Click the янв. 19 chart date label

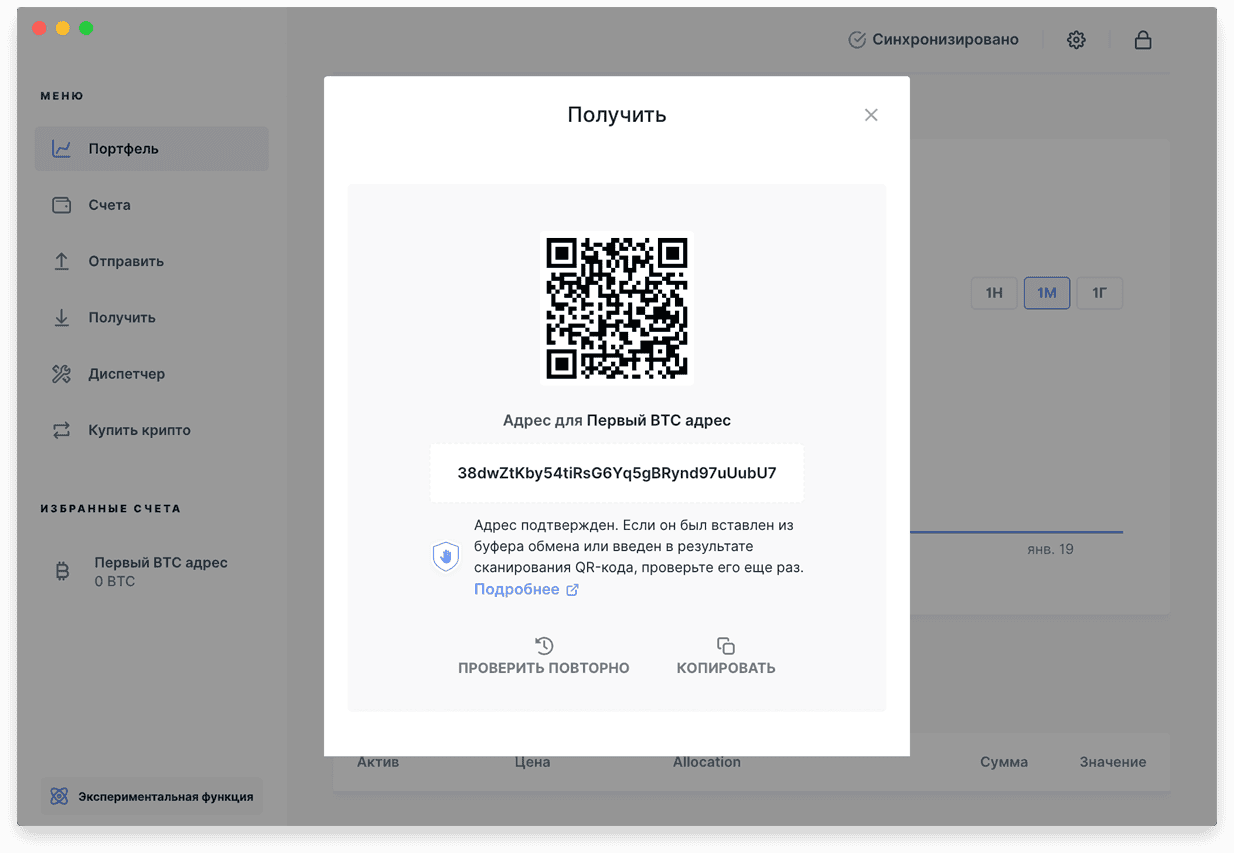tap(1050, 549)
